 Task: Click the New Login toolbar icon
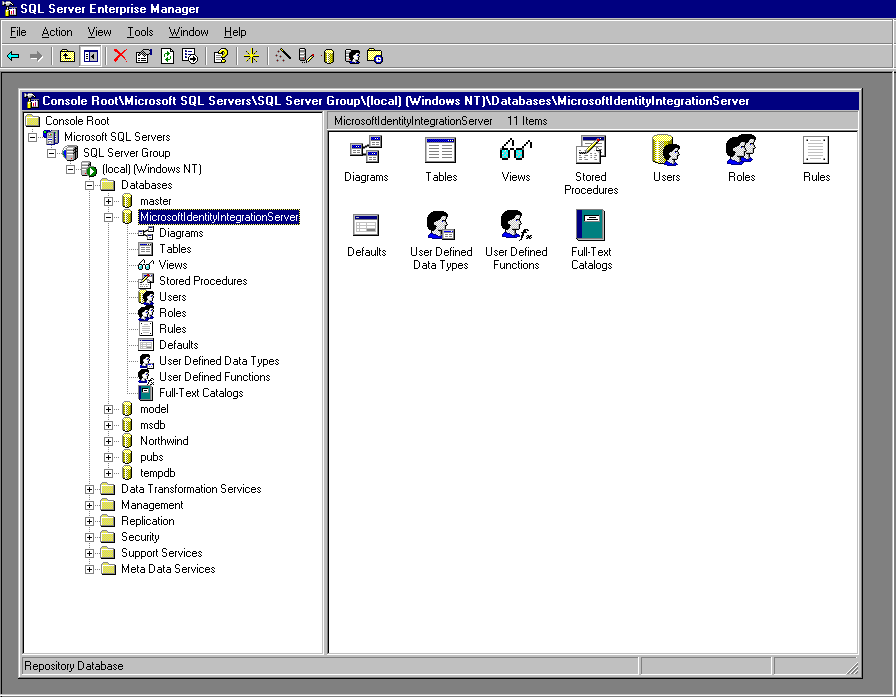(352, 56)
